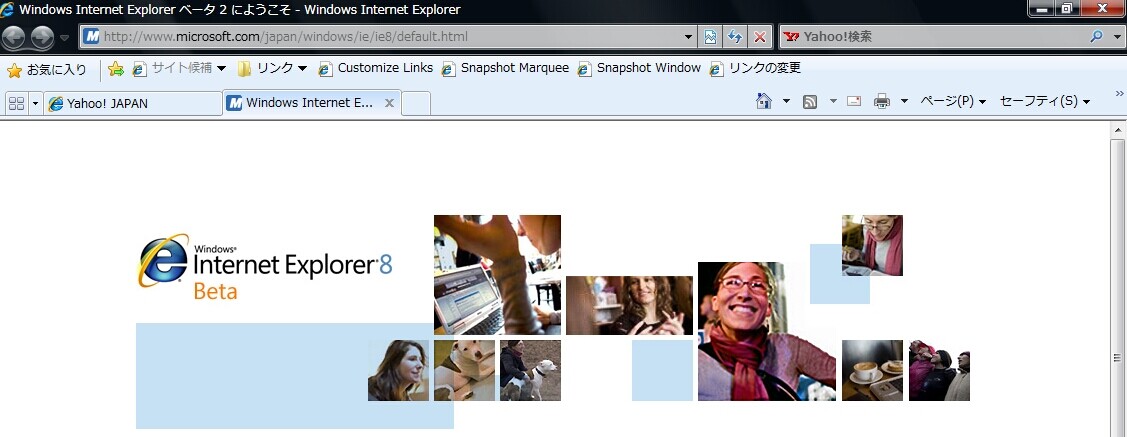The width and height of the screenshot is (1127, 437).
Task: Click the Back navigation button
Action: click(x=14, y=36)
